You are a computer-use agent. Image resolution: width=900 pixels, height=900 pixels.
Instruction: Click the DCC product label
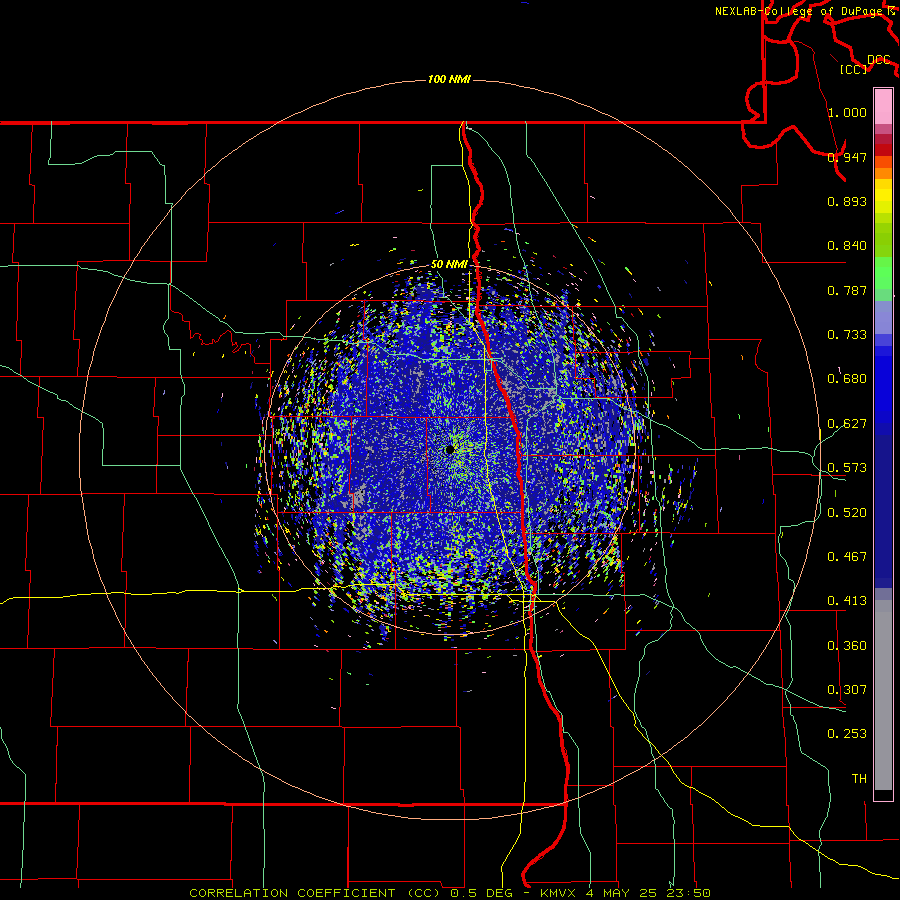click(878, 60)
